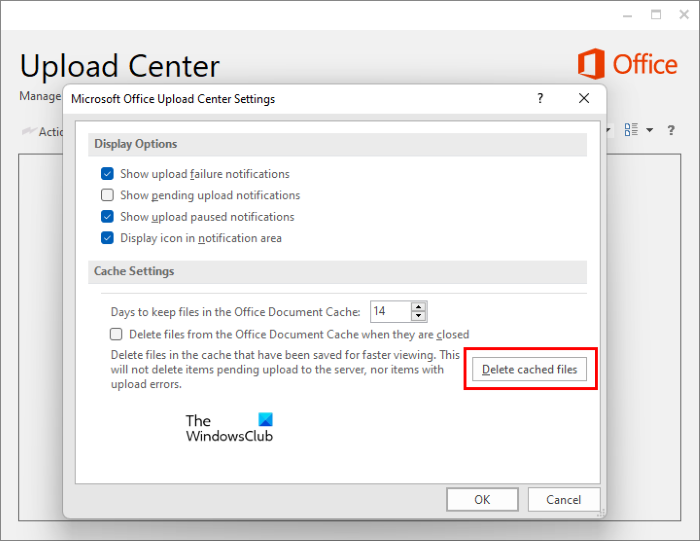Open help via the dialog's question mark

pos(540,98)
